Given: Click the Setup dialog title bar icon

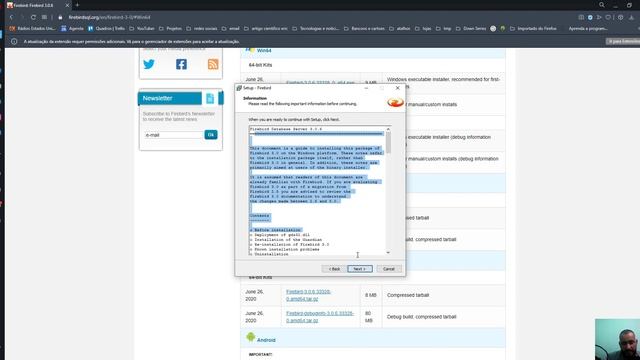Looking at the screenshot, I should tap(239, 88).
